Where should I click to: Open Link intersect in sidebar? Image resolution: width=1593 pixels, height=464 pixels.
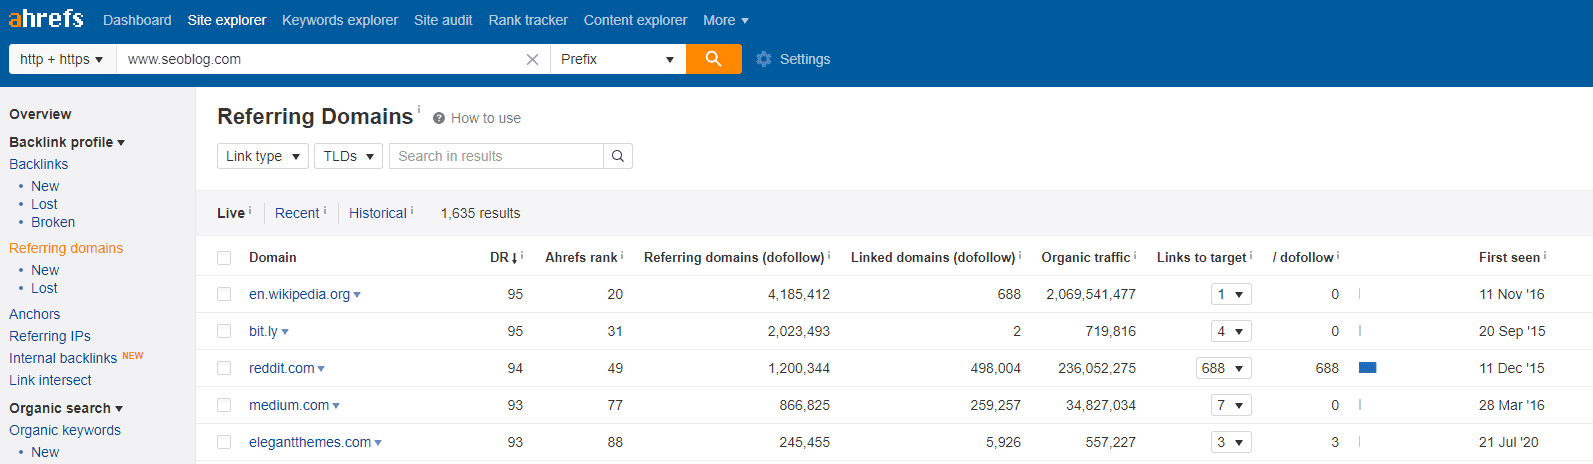pos(50,380)
